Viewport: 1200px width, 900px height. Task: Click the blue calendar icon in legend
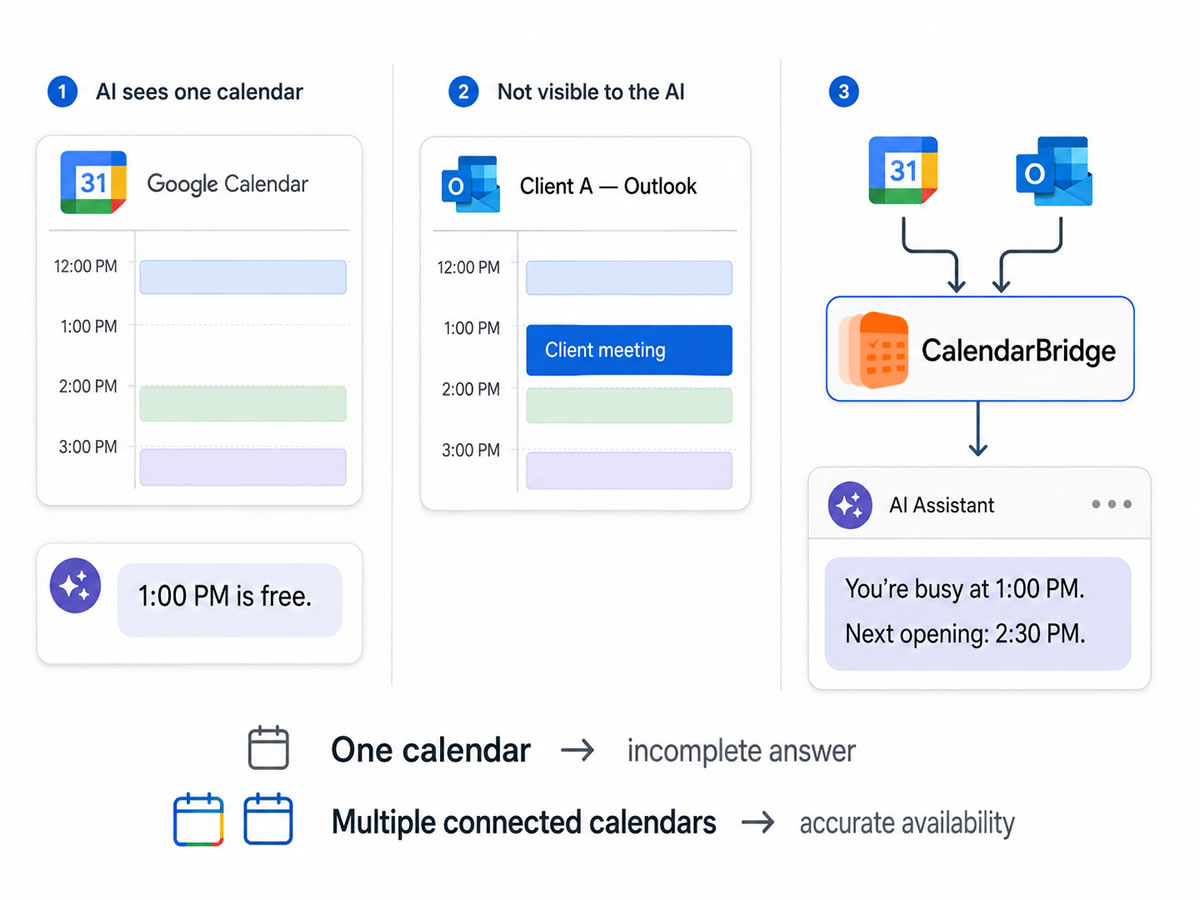268,820
